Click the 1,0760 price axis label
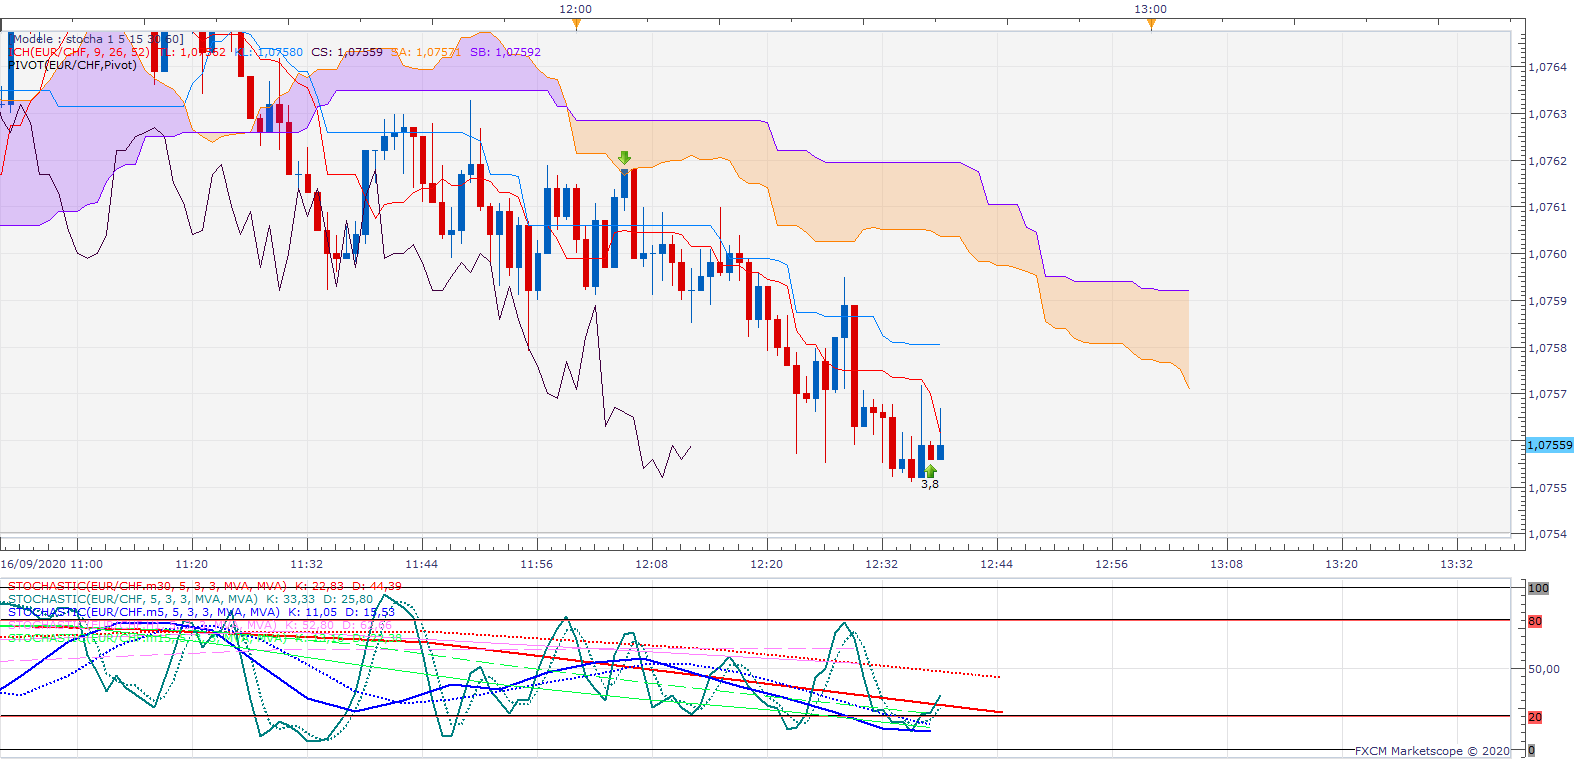 point(1548,254)
